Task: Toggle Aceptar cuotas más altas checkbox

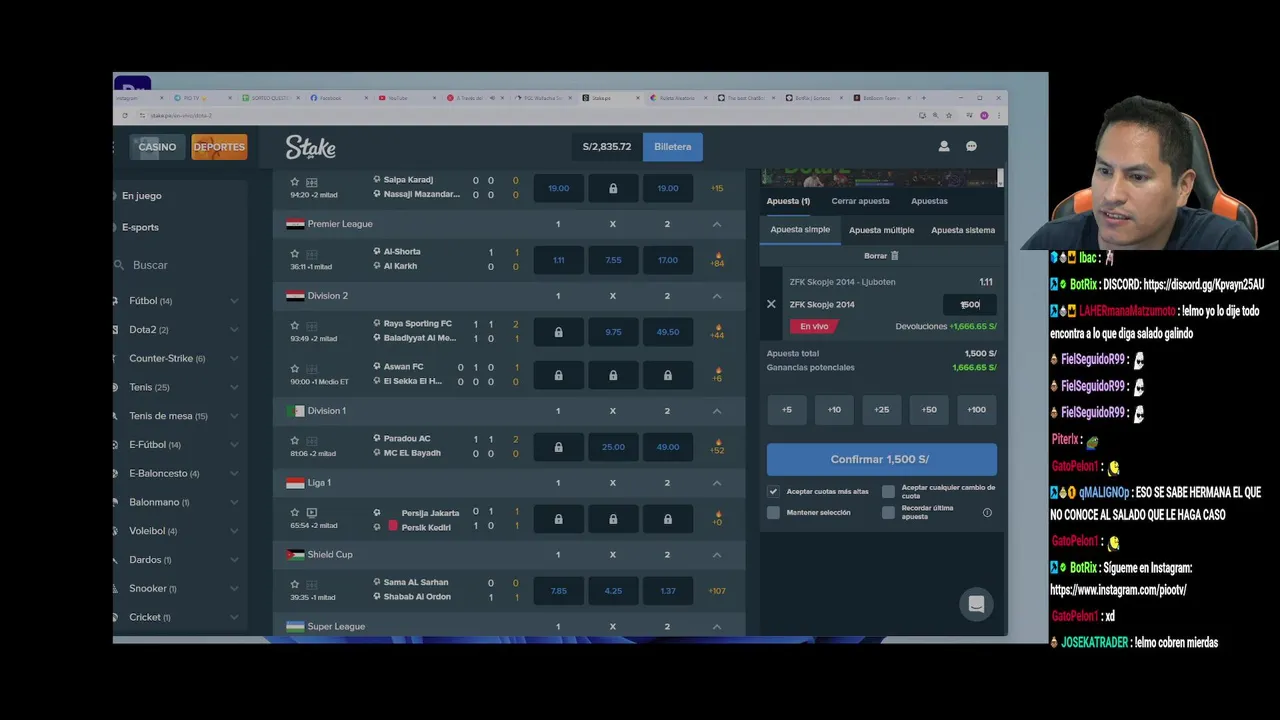Action: 773,491
